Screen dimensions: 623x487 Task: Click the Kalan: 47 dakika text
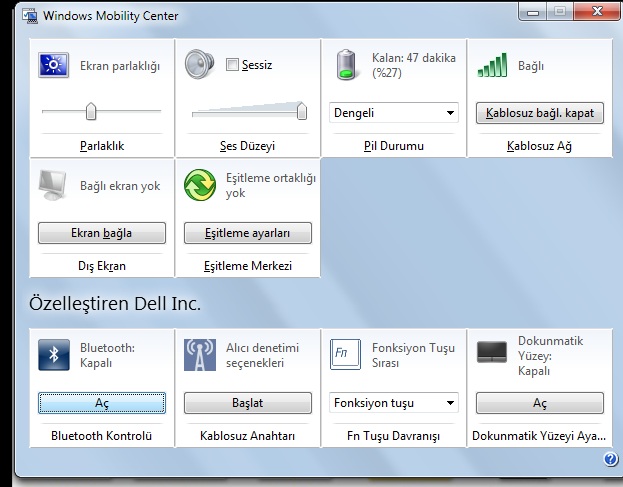(414, 58)
